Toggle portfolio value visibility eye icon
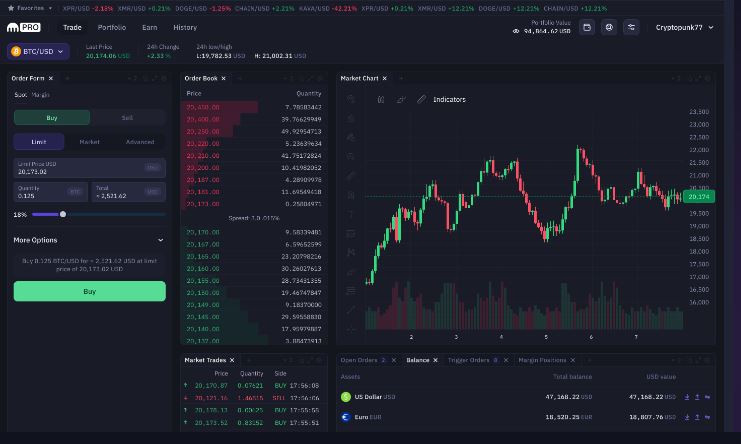This screenshot has width=741, height=444. pos(516,32)
